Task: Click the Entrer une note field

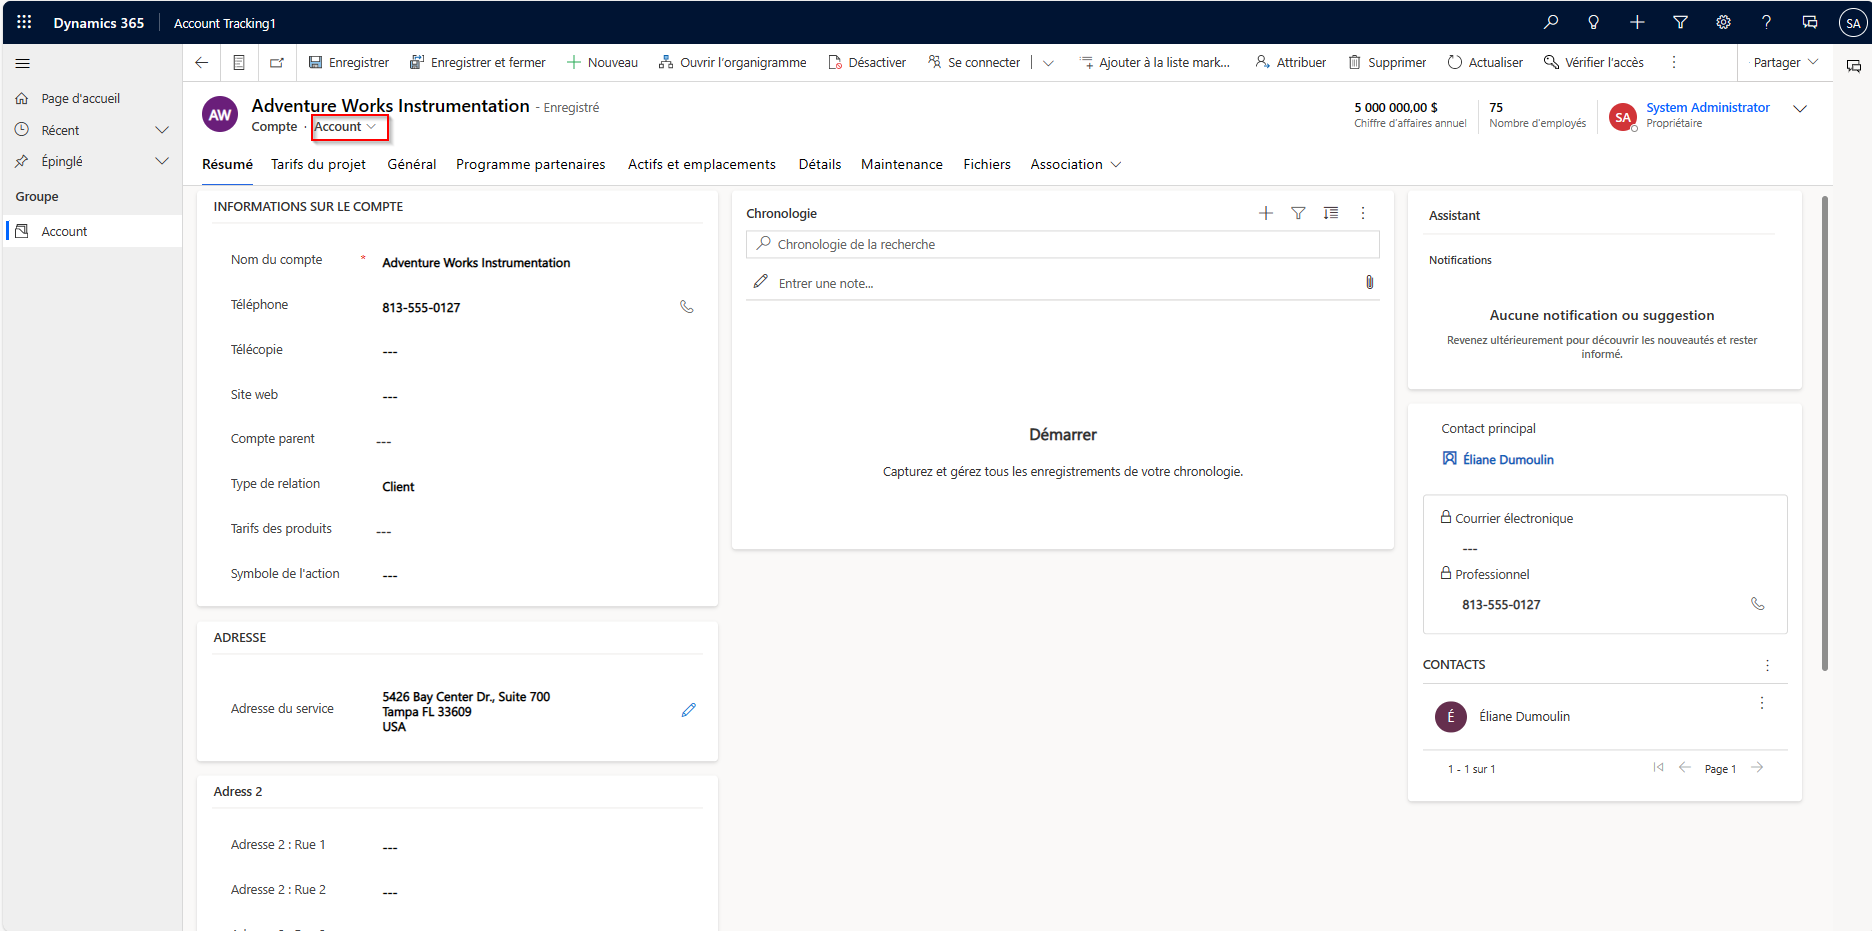Action: (x=1062, y=283)
